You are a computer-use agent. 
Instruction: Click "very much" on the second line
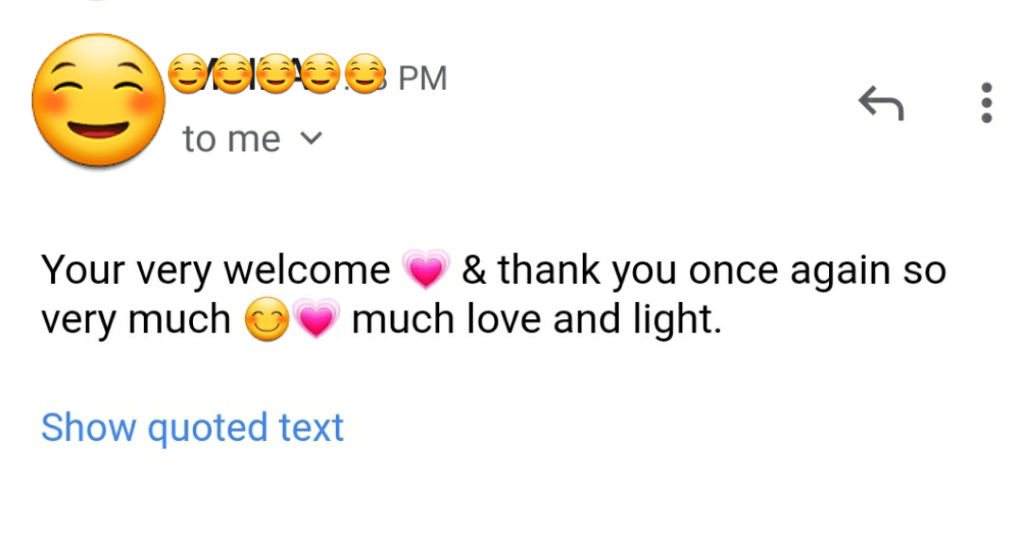(x=135, y=322)
